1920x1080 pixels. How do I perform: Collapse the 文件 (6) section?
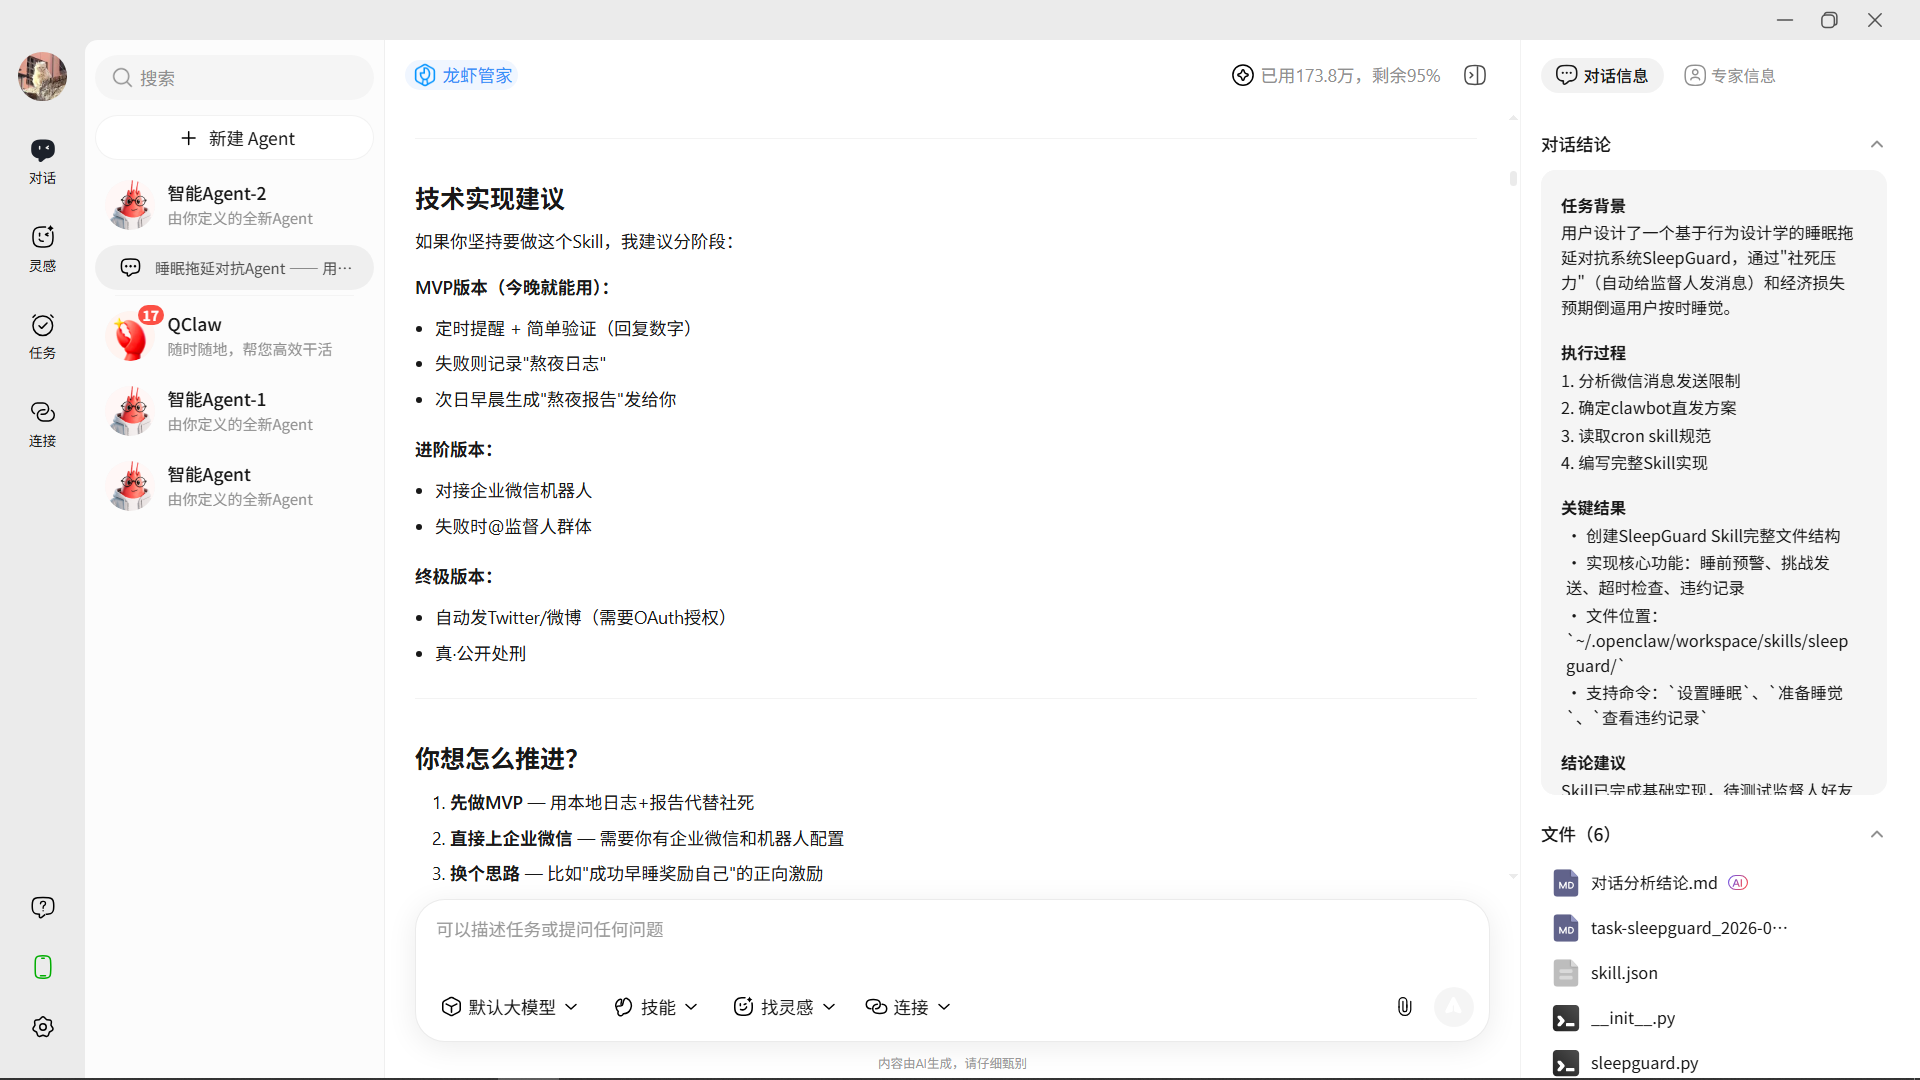coord(1877,834)
